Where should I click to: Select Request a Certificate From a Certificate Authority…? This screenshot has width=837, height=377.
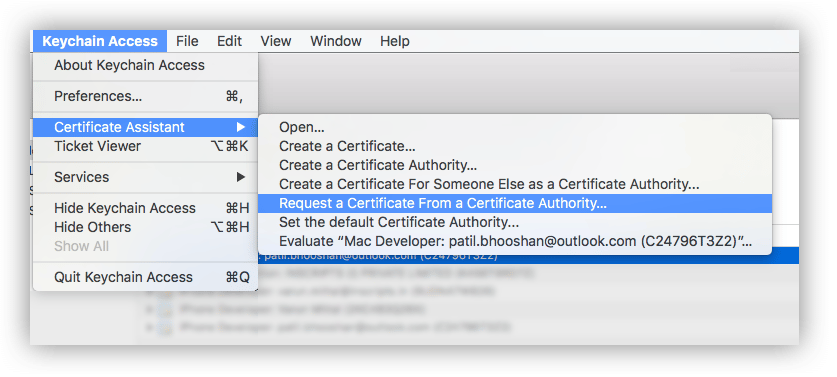click(515, 203)
